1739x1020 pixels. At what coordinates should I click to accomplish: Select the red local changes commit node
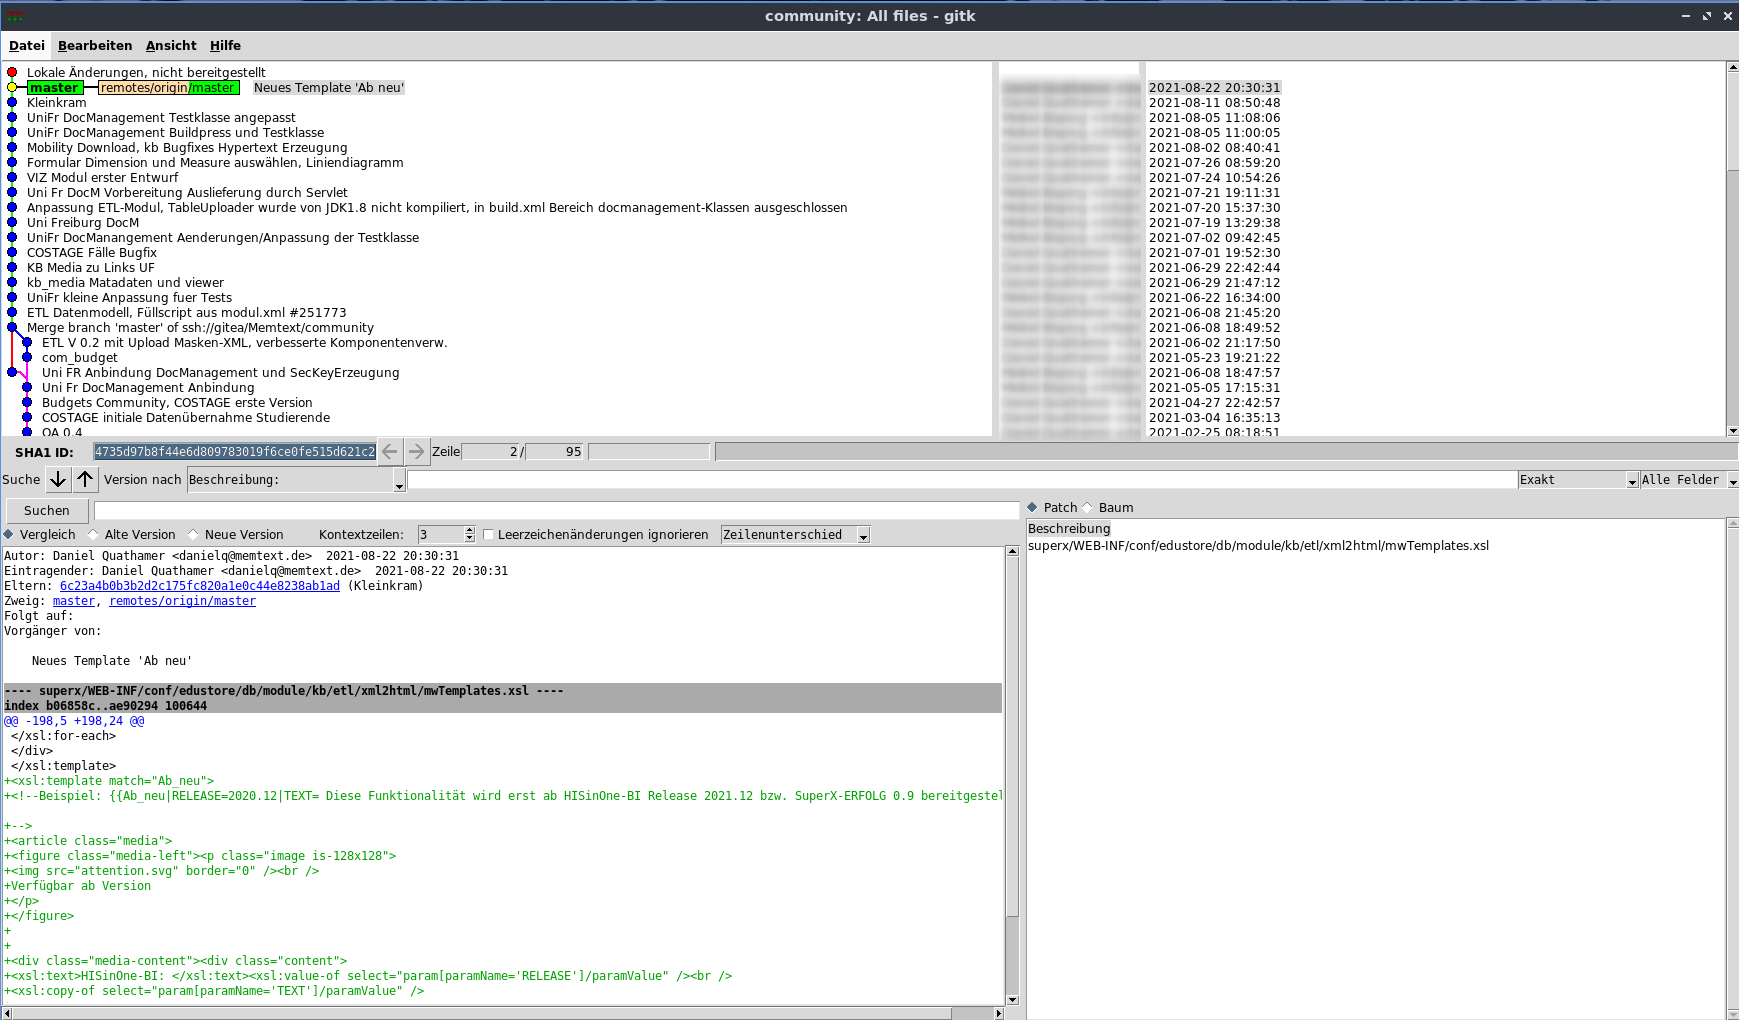pyautogui.click(x=12, y=72)
